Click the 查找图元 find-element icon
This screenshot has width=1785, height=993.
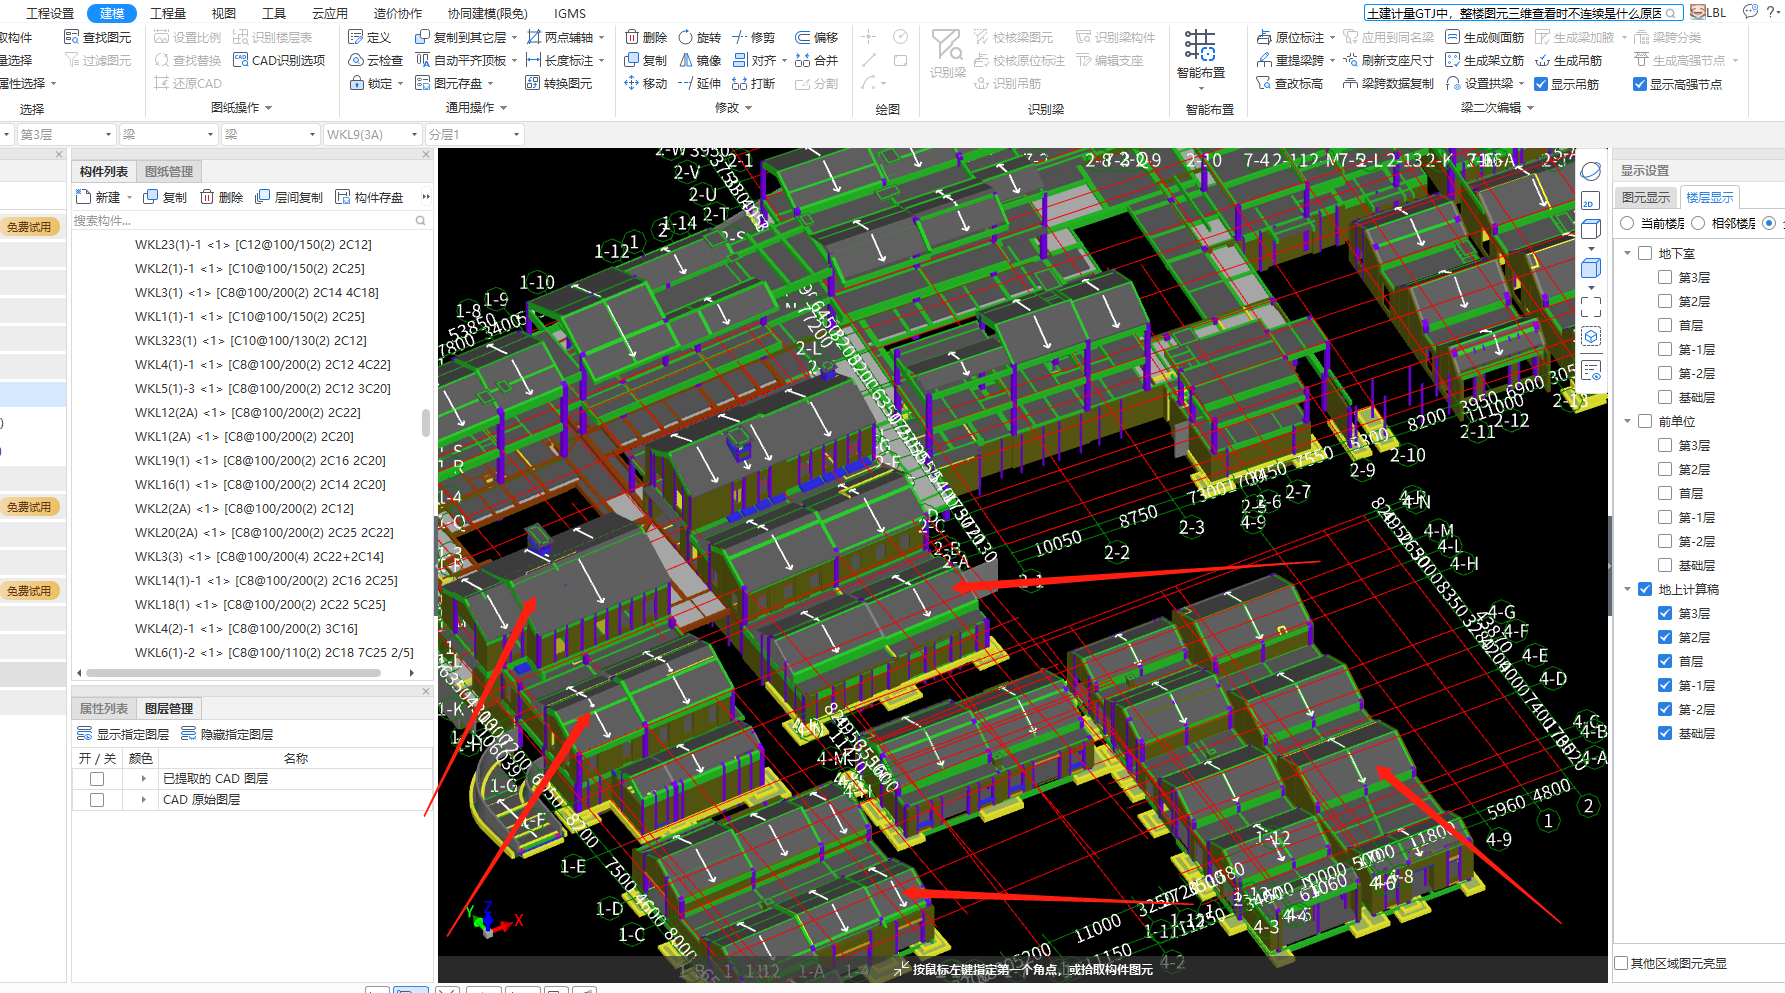click(72, 37)
